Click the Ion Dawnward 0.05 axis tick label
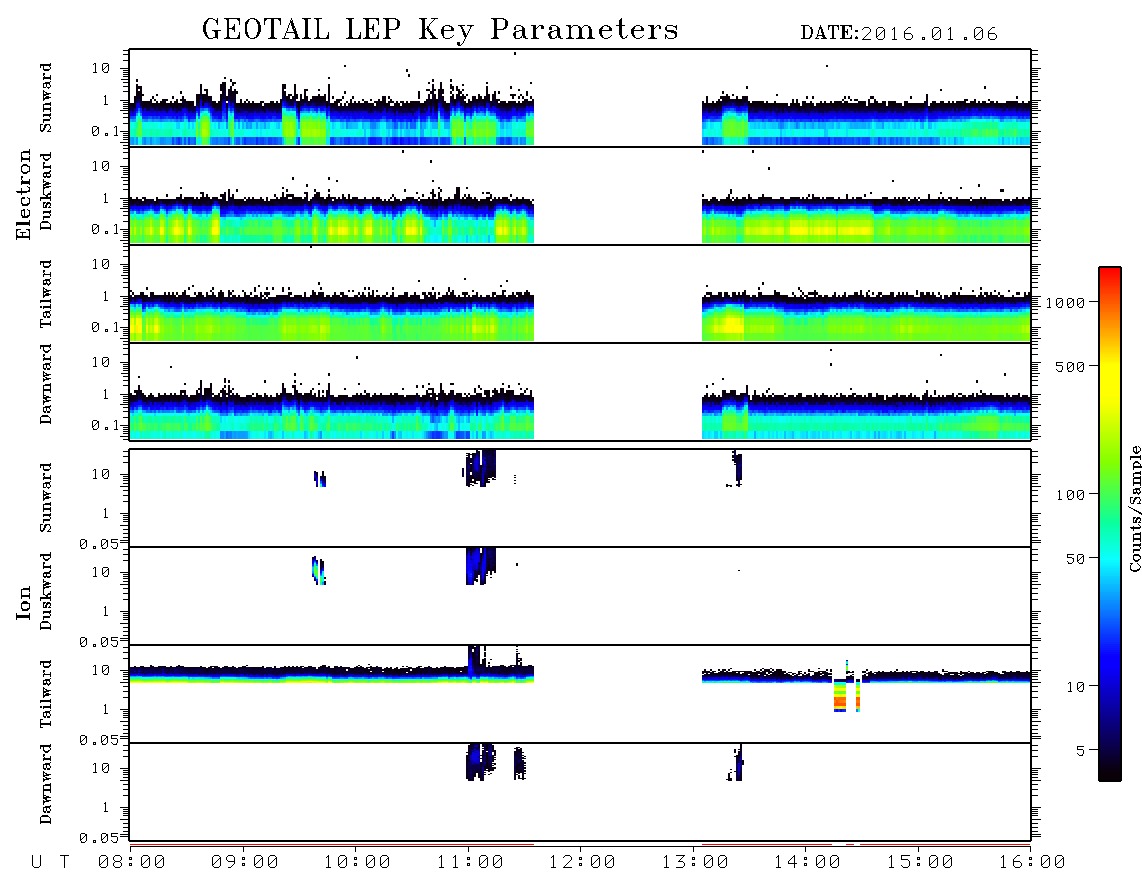 (99, 838)
